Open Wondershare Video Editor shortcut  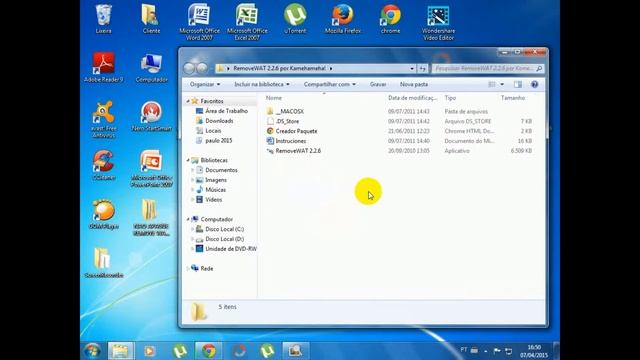438,22
